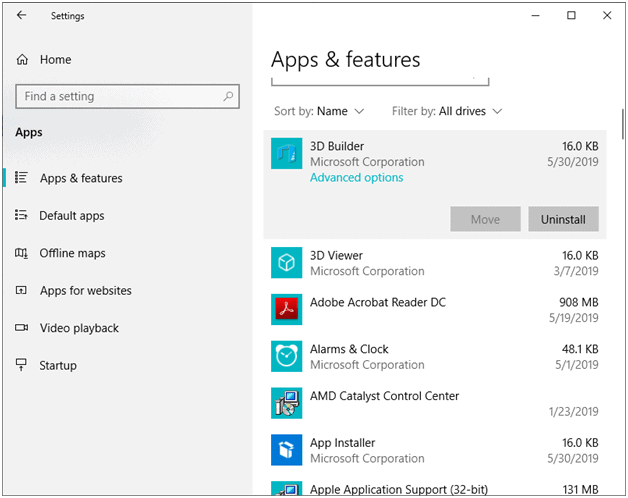Click the Apps section header in sidebar

[x=29, y=132]
